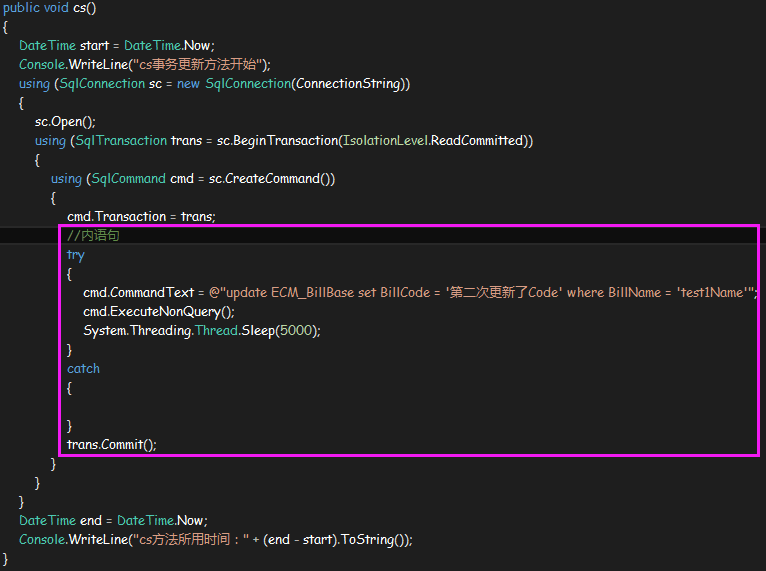This screenshot has height=571, width=766.
Task: Click the value "5000" in Sleep call
Action: coord(296,331)
